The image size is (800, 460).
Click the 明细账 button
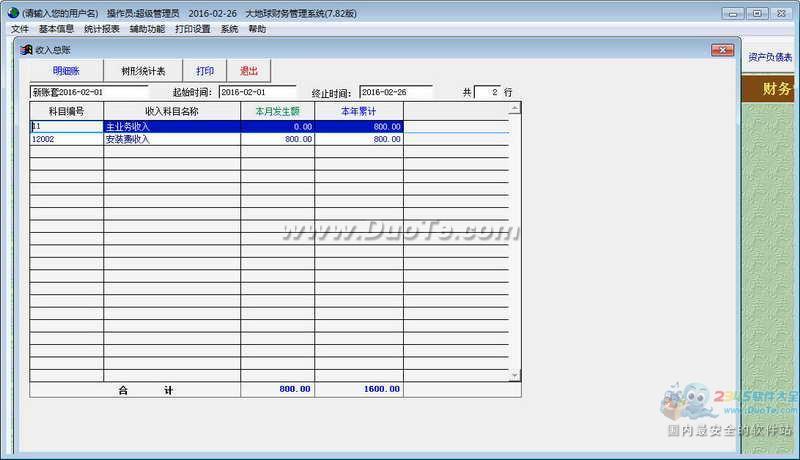pyautogui.click(x=66, y=71)
